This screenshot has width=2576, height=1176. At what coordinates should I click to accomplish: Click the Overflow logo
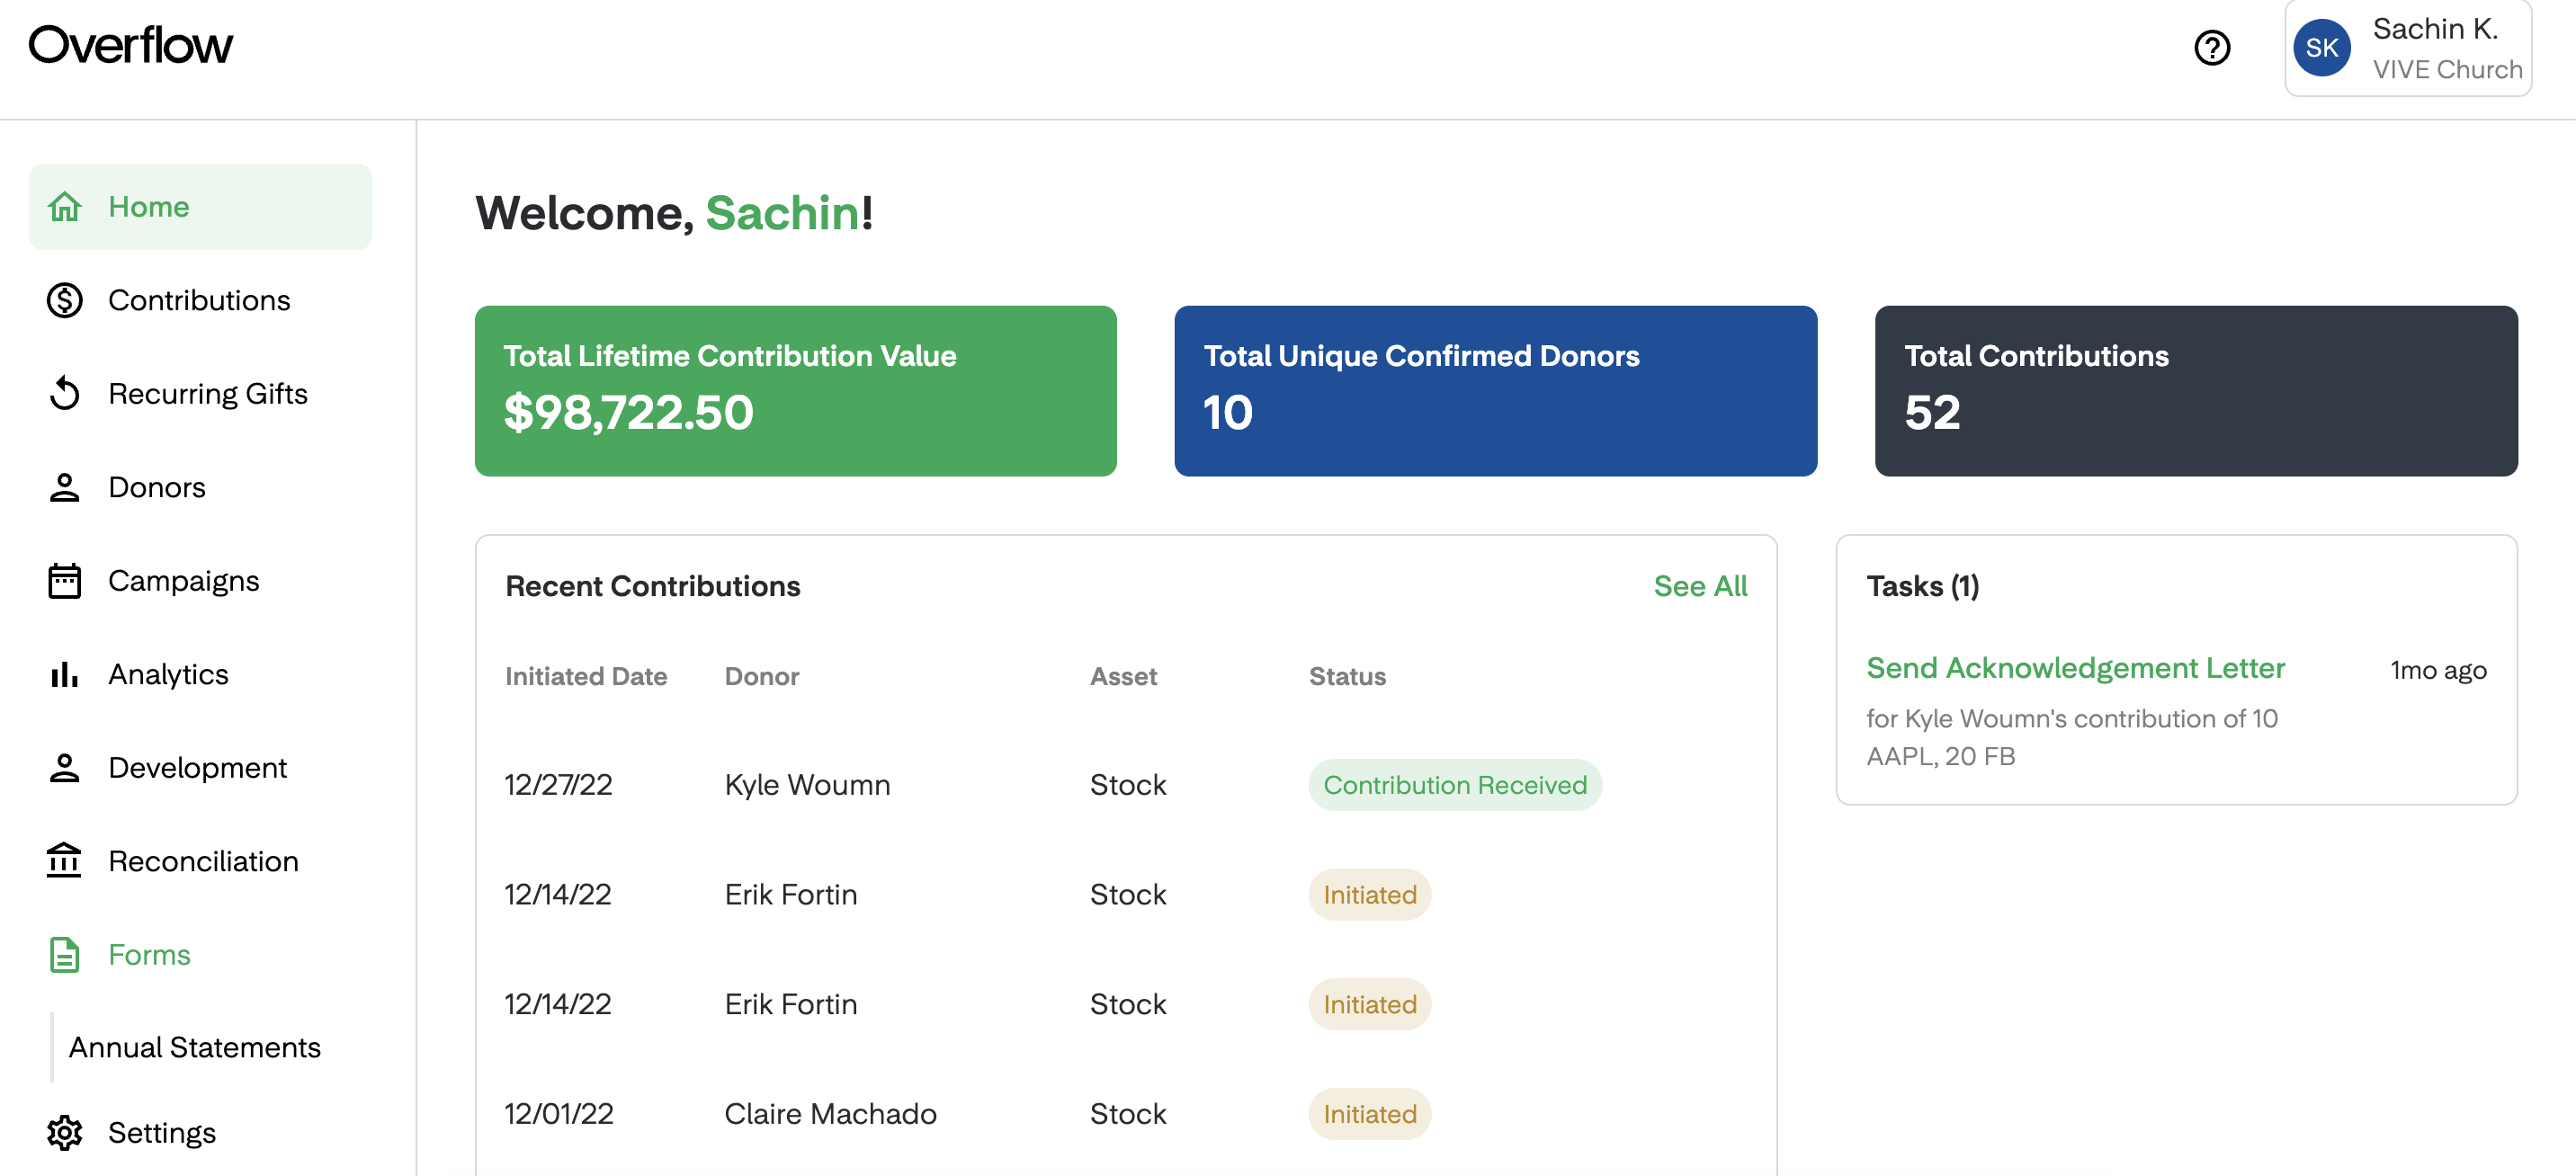[130, 44]
